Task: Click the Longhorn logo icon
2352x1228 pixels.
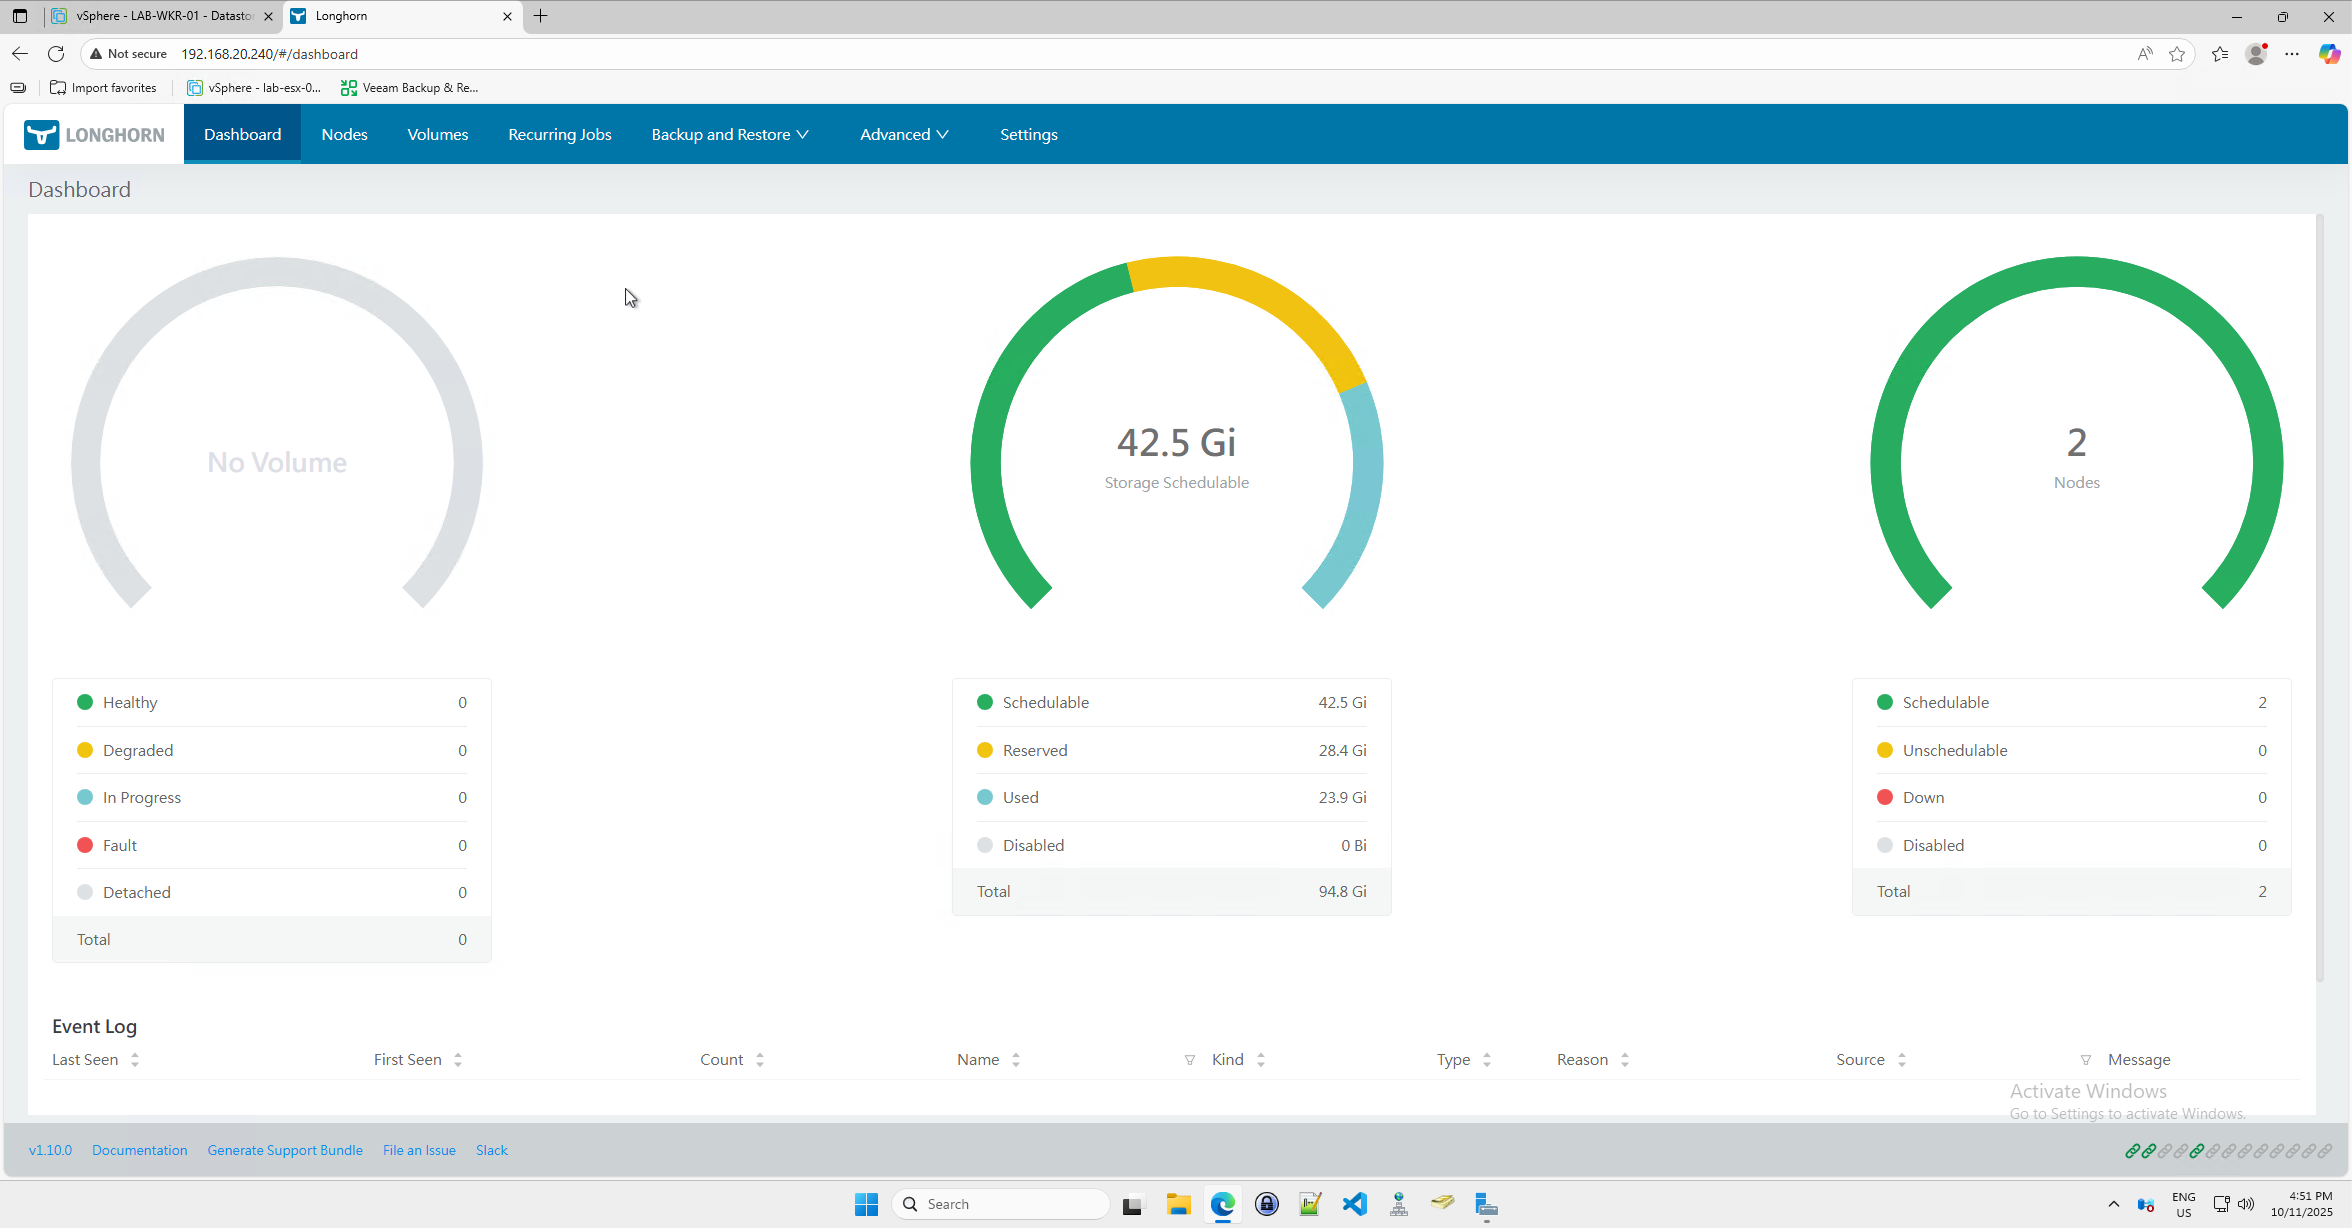Action: (42, 134)
